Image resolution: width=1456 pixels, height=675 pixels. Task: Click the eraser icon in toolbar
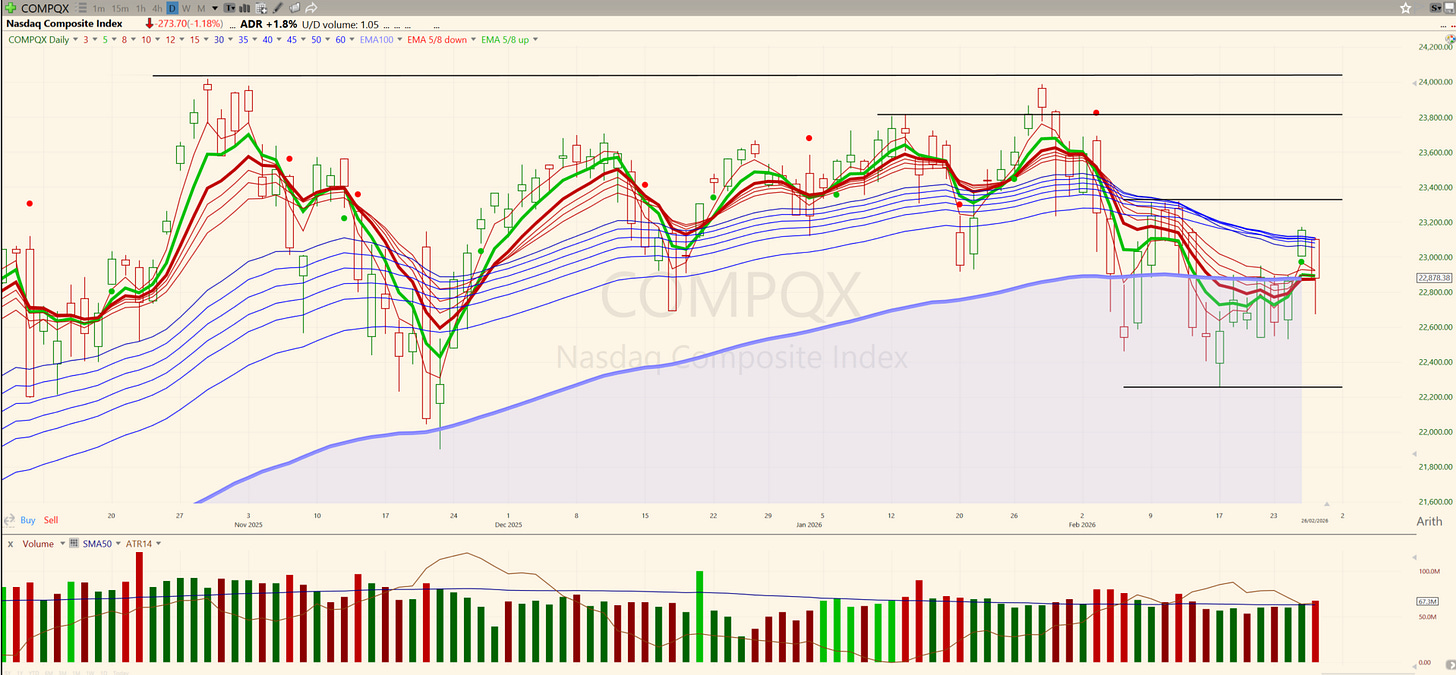pos(294,8)
